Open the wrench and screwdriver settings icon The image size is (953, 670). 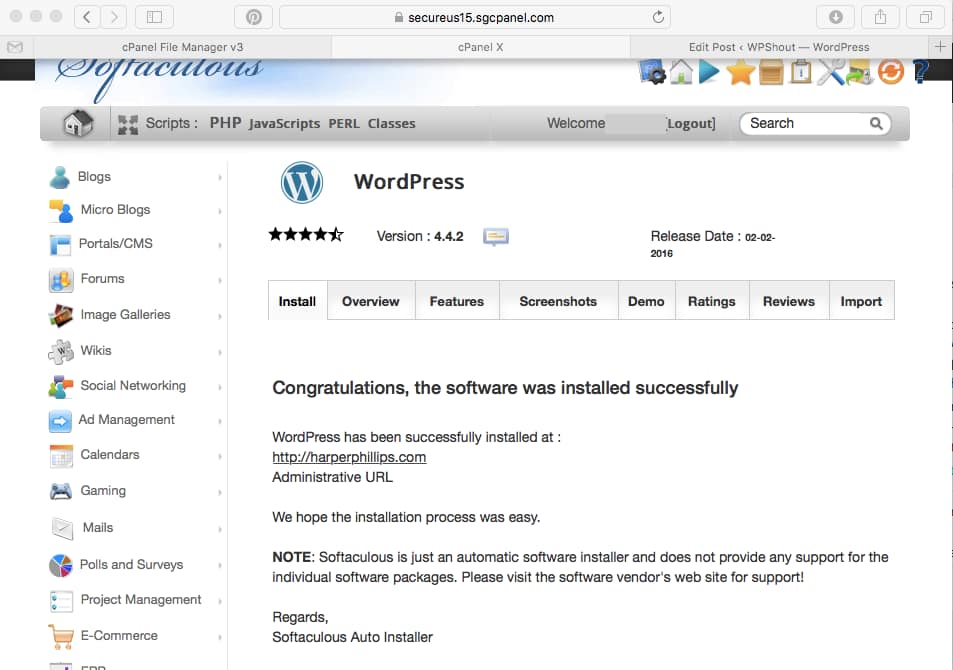click(x=830, y=72)
